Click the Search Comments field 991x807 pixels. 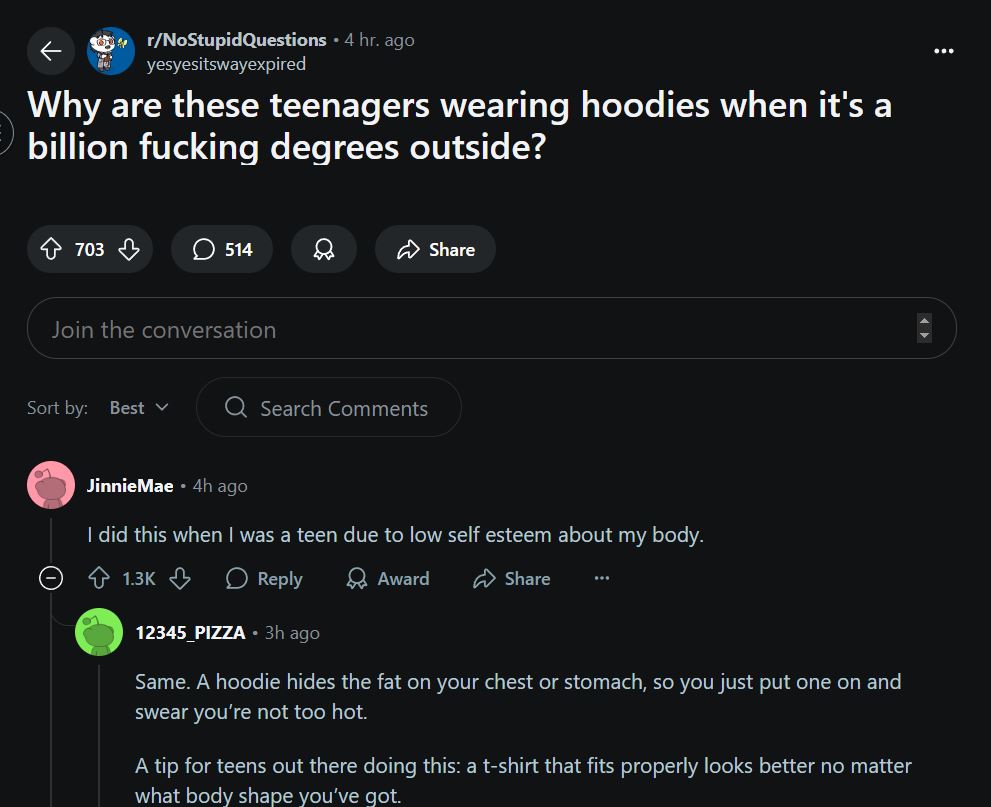329,407
